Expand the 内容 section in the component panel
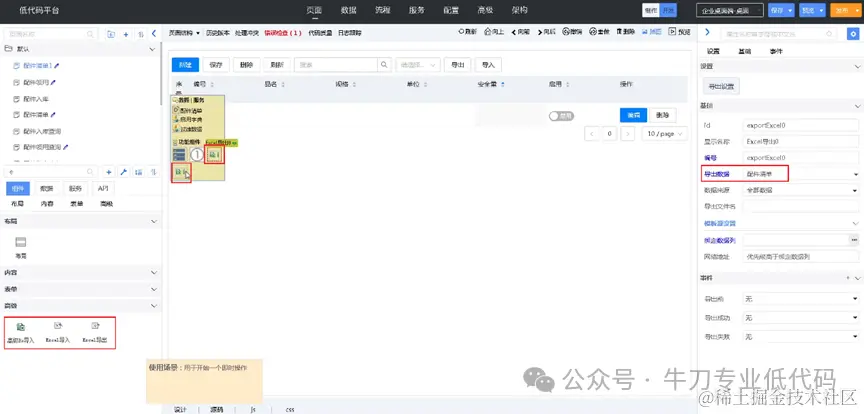Image resolution: width=864 pixels, height=414 pixels. 154,272
